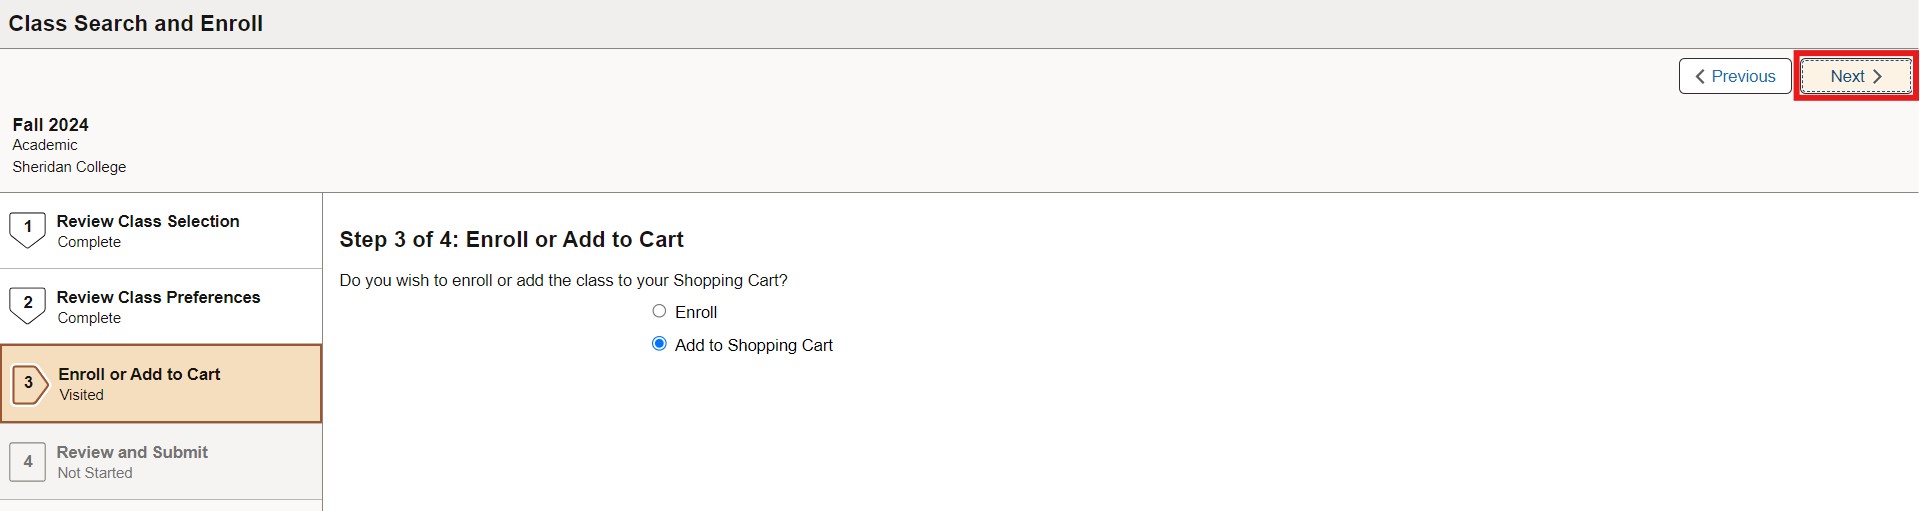Click the Add to Shopping Cart label
Viewport: 1920px width, 511px height.
tap(753, 345)
